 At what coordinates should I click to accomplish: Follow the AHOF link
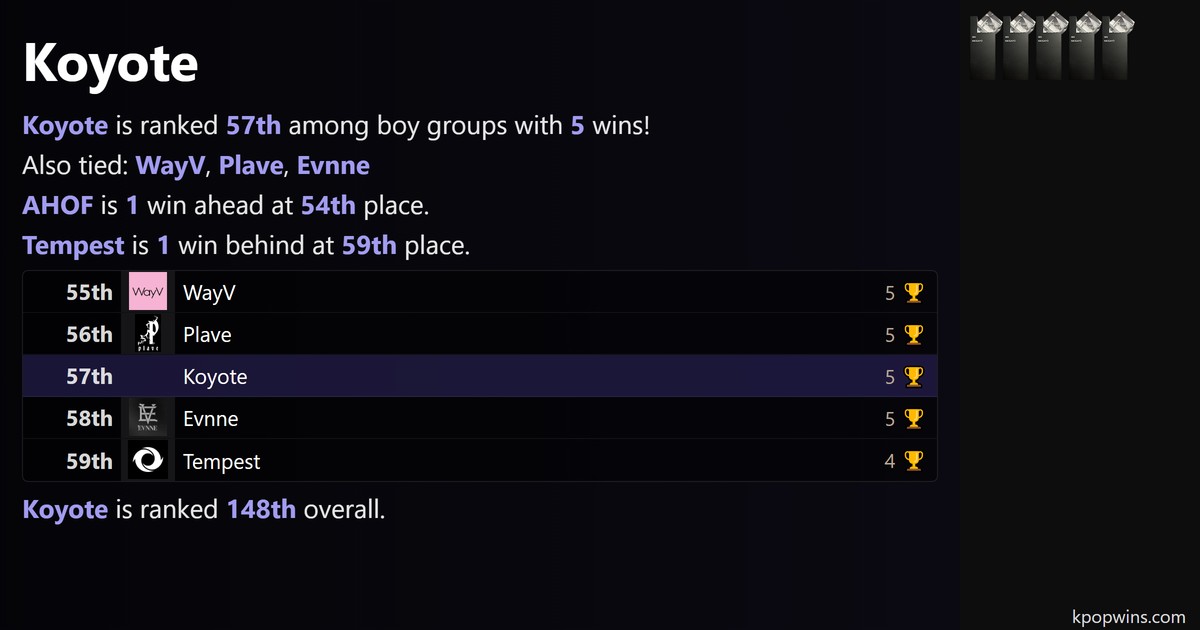[58, 205]
